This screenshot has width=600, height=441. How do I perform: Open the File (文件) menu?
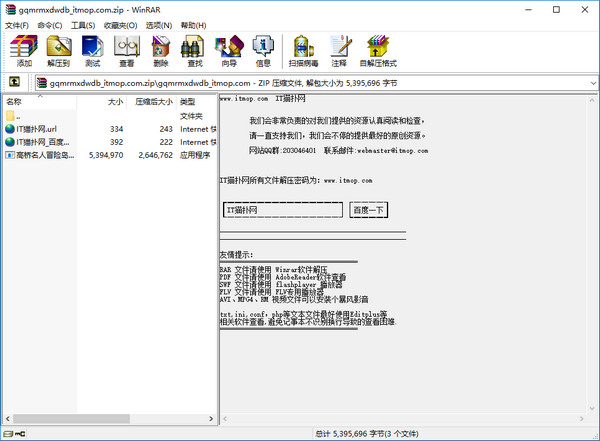coord(17,25)
